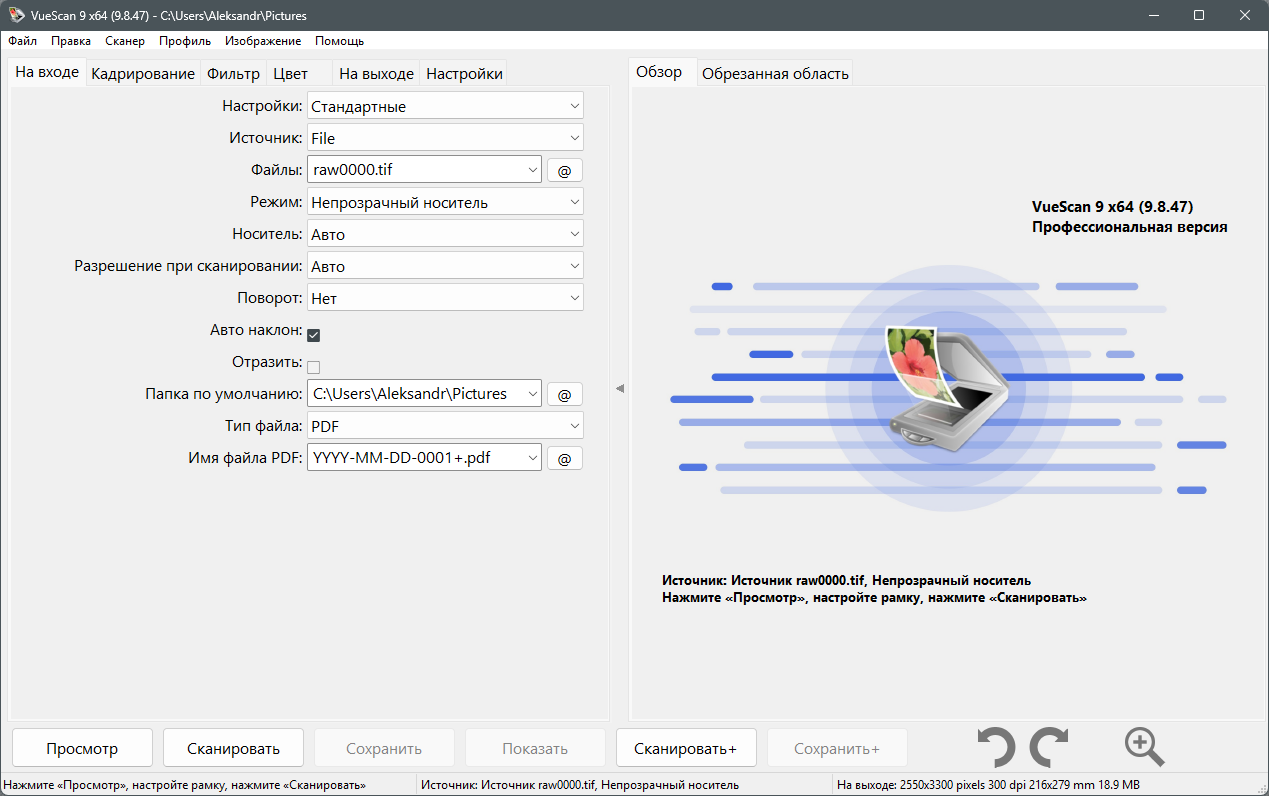This screenshot has height=796, width=1269.
Task: Click the greyed Показать button
Action: coord(535,748)
